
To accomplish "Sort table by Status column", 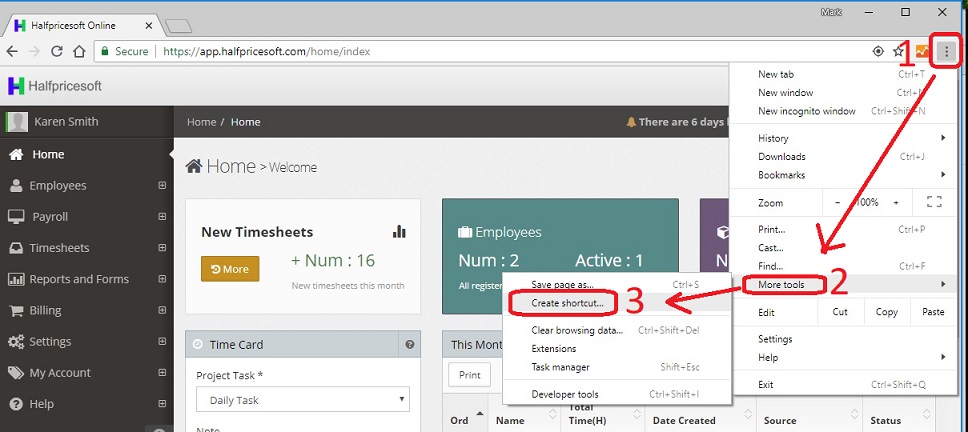I will [898, 420].
